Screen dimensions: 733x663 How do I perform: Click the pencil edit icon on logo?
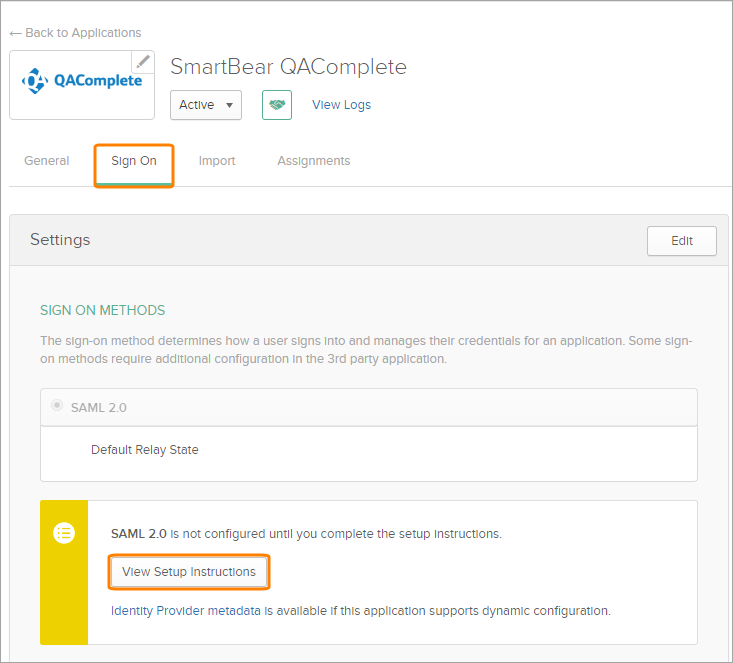tap(143, 62)
